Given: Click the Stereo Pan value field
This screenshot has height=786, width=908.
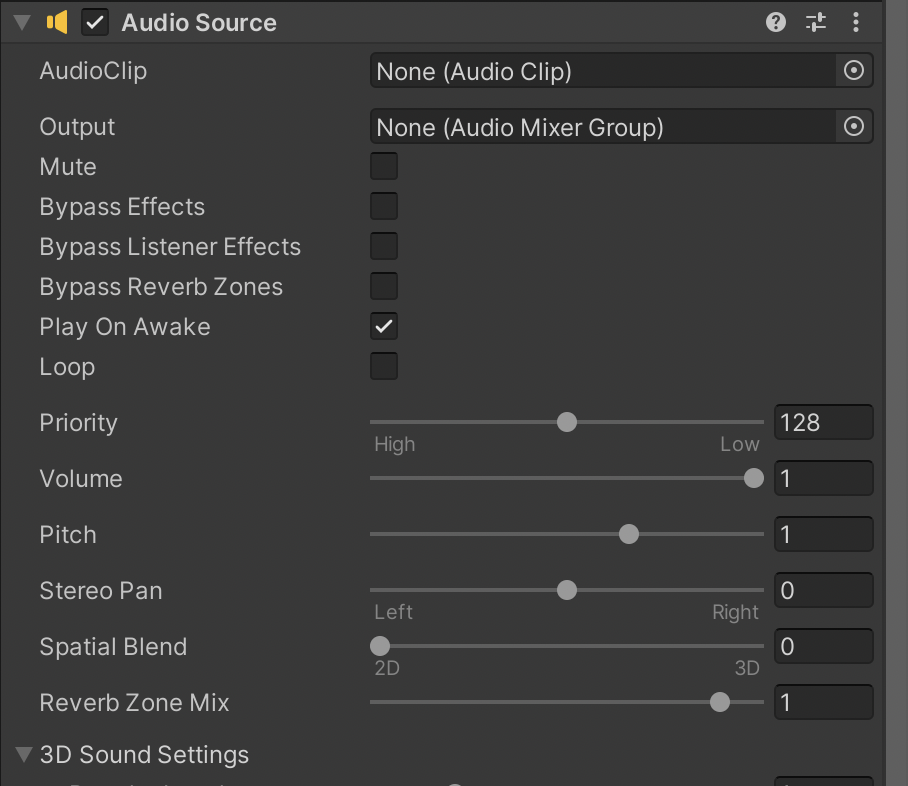Looking at the screenshot, I should [x=824, y=590].
